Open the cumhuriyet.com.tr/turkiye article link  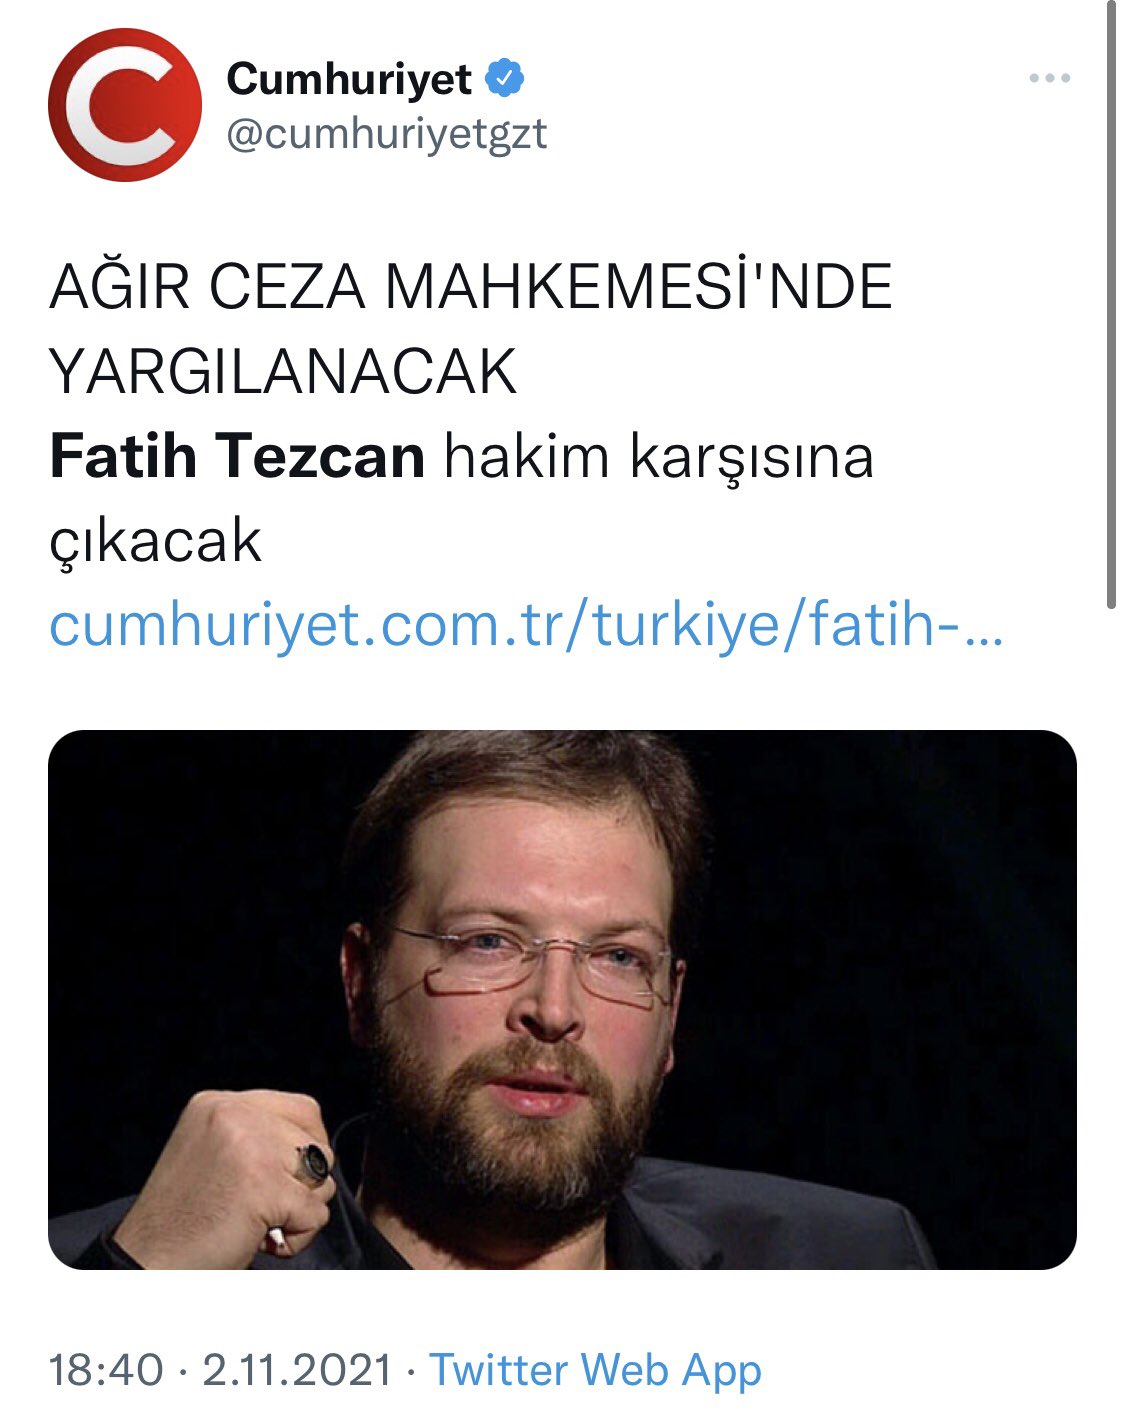pos(525,626)
